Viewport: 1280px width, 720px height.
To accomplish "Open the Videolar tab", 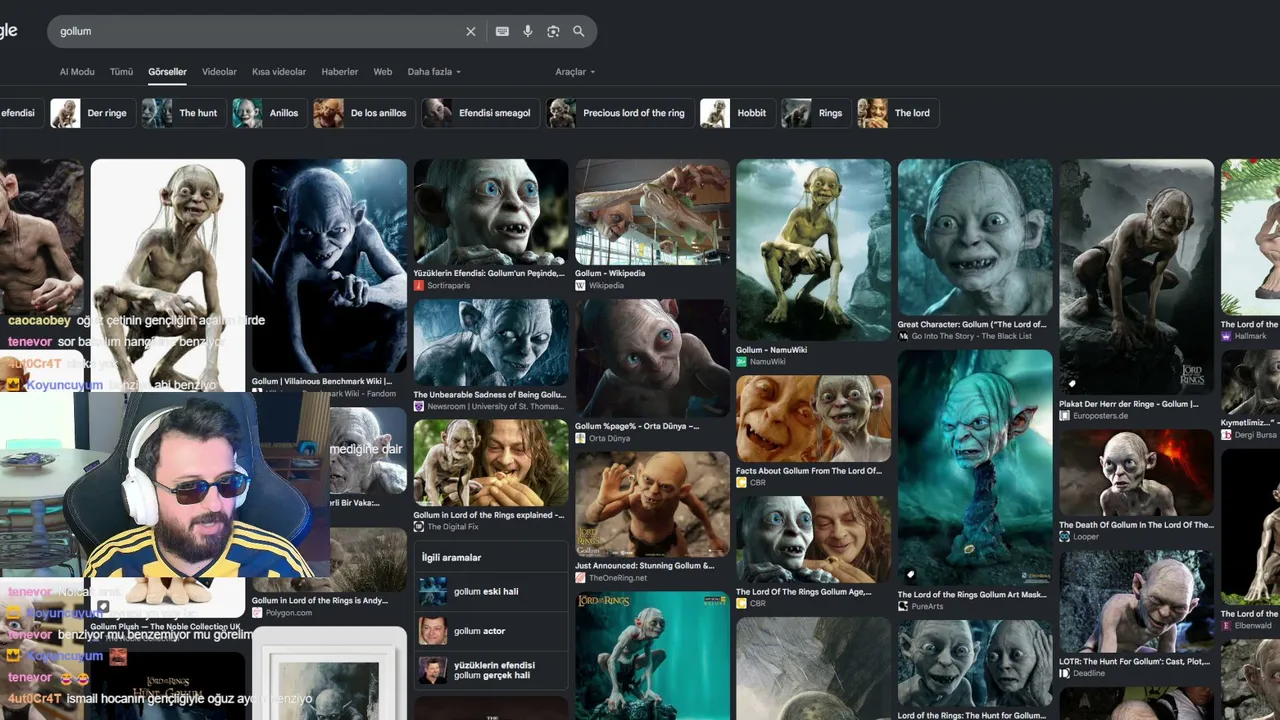I will 219,72.
